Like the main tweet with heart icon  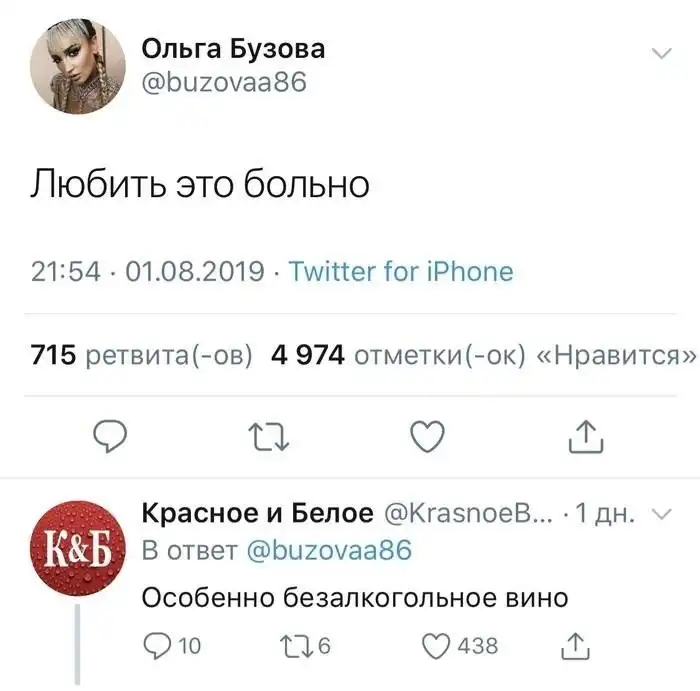(428, 436)
